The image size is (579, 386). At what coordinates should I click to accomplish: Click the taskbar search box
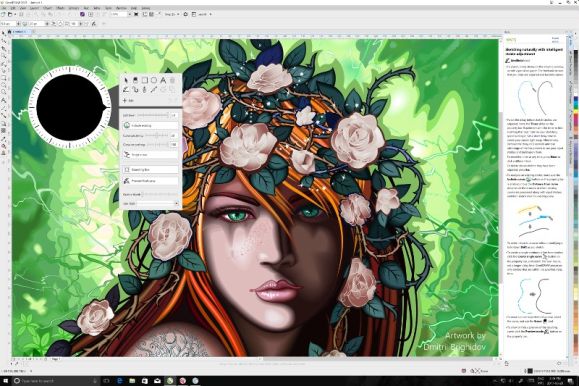(x=55, y=381)
